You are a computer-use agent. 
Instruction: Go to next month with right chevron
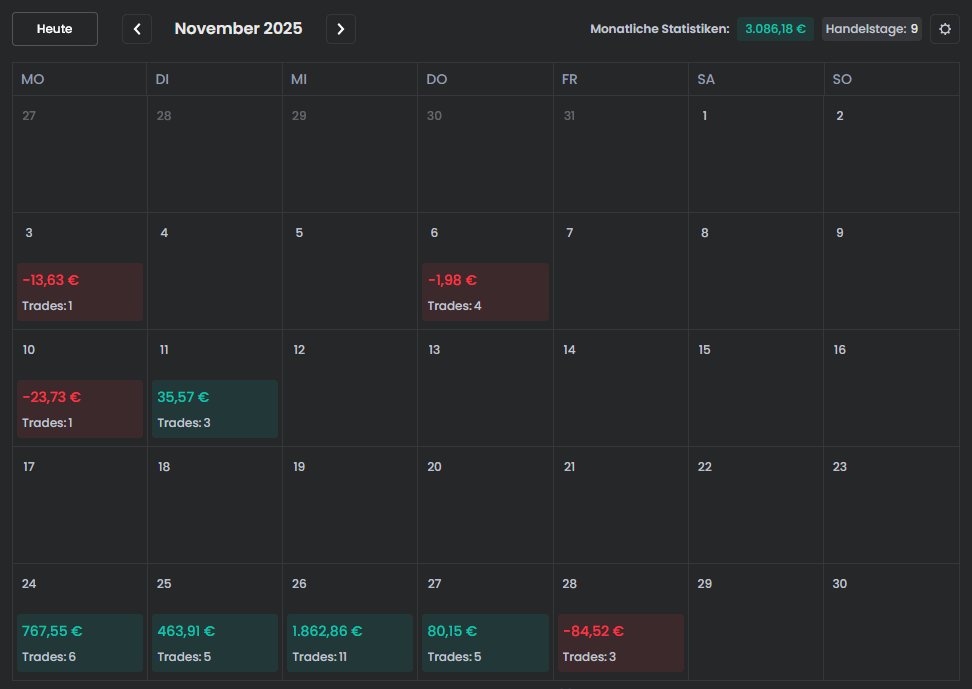(340, 29)
